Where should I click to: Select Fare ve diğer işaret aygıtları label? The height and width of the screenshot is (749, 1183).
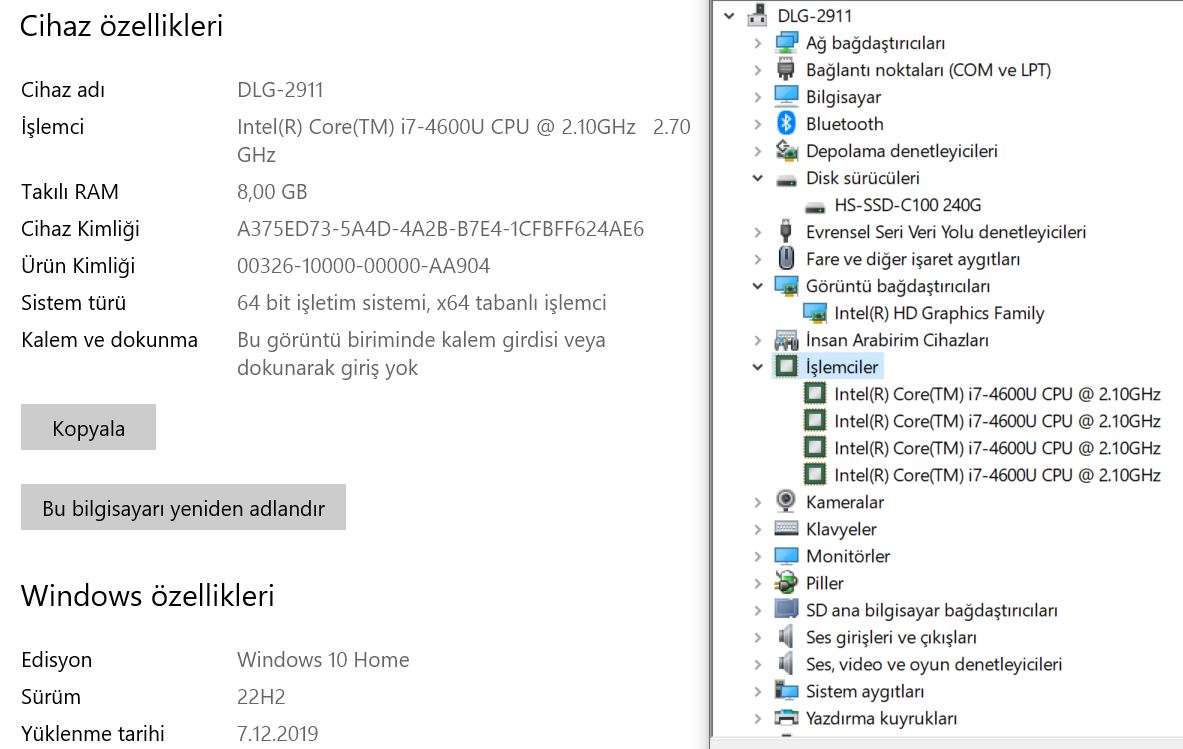tap(913, 259)
